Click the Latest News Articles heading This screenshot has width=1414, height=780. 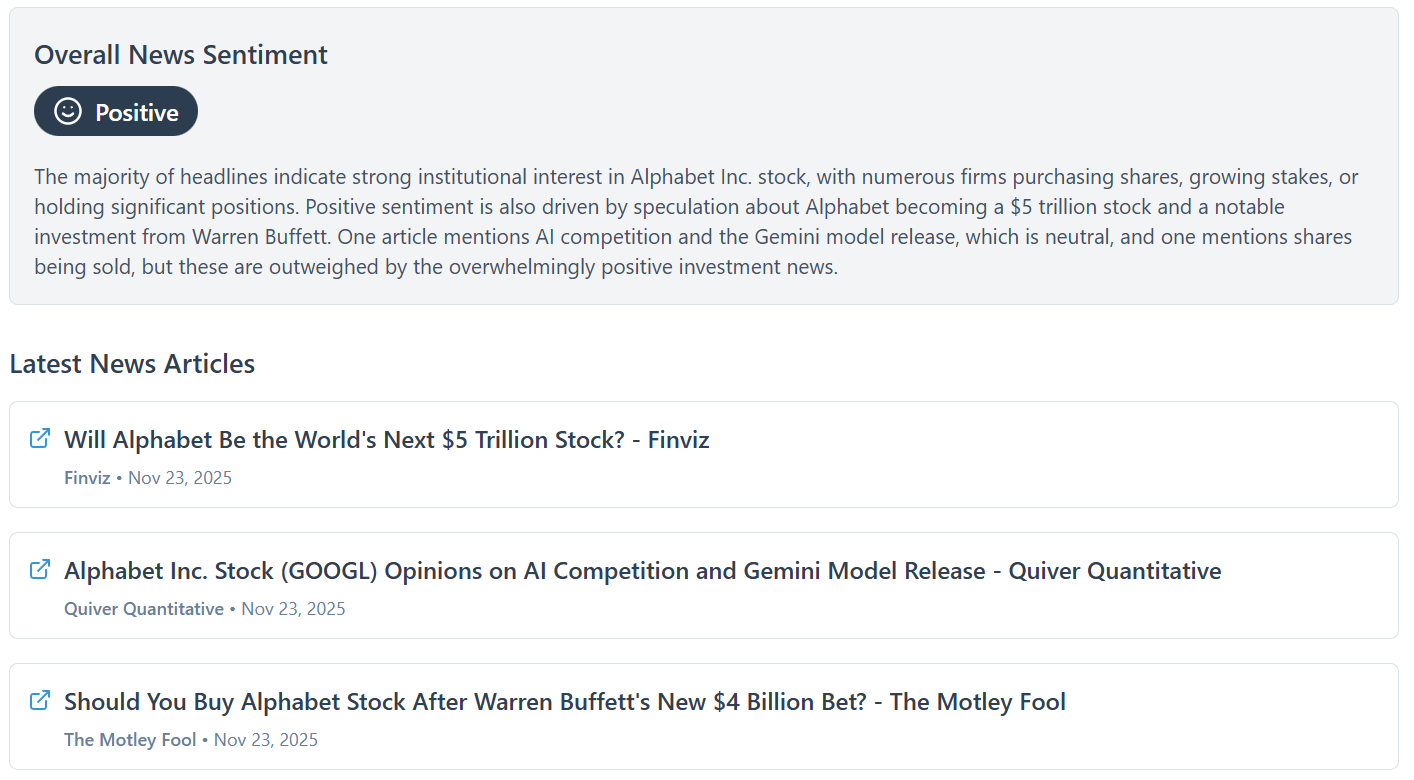[x=132, y=364]
